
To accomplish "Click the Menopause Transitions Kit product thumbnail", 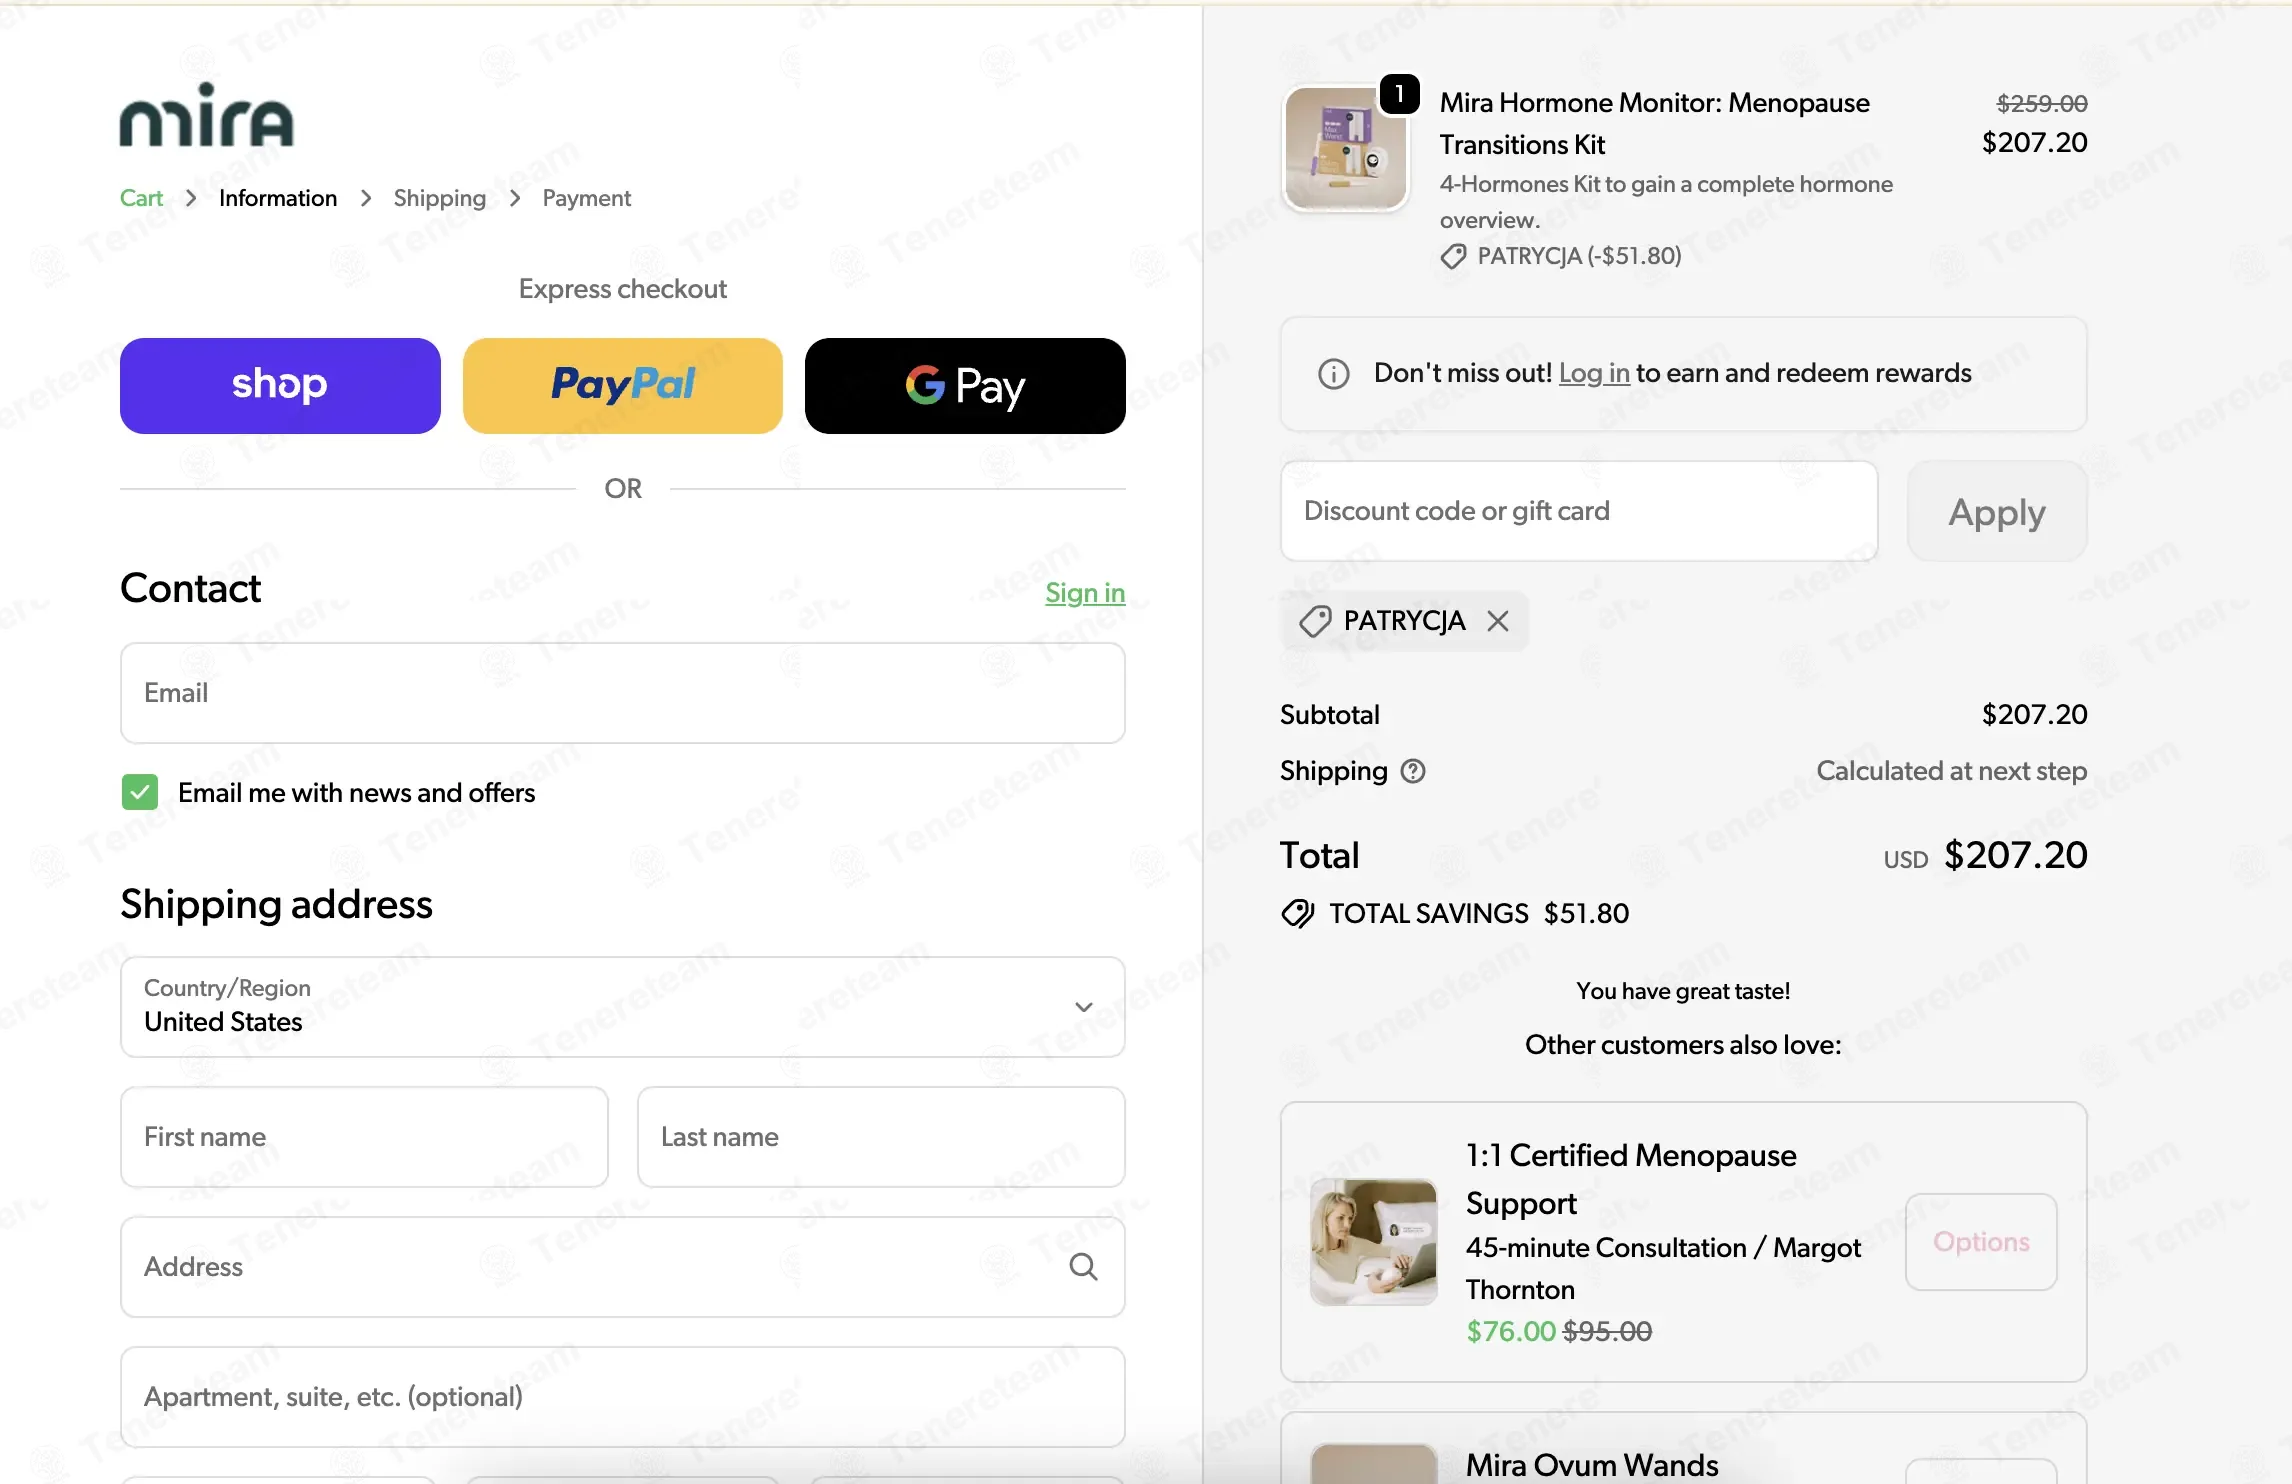I will (1345, 148).
